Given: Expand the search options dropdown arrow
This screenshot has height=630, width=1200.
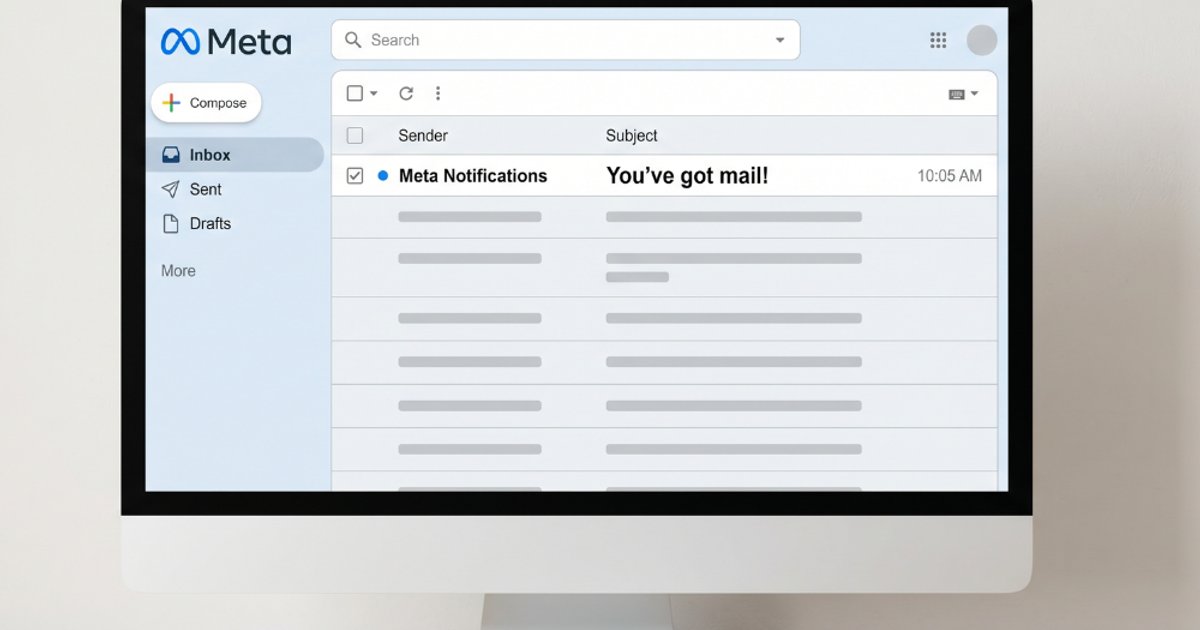Looking at the screenshot, I should 780,40.
